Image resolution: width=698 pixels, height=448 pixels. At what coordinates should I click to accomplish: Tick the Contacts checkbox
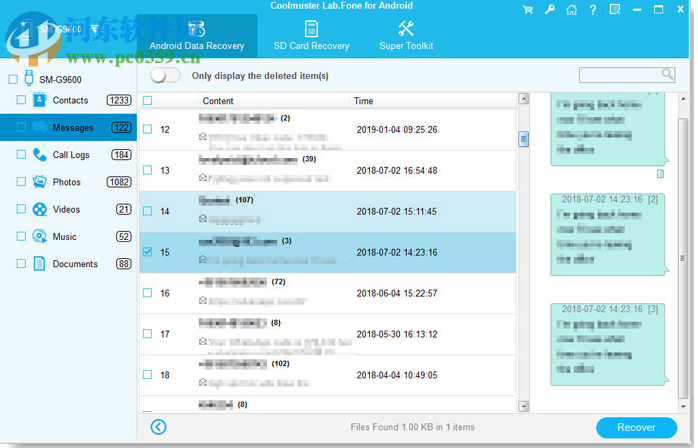tap(21, 100)
